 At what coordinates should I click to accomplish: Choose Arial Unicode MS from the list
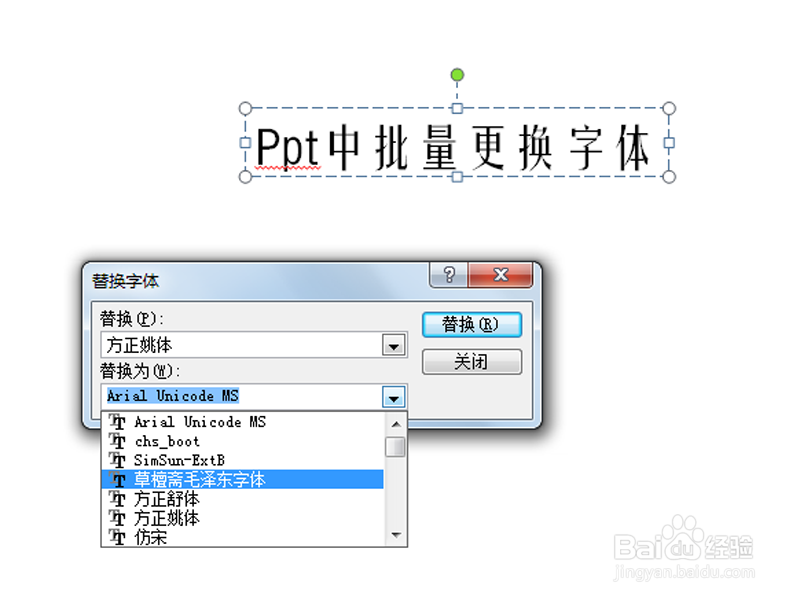(x=243, y=422)
